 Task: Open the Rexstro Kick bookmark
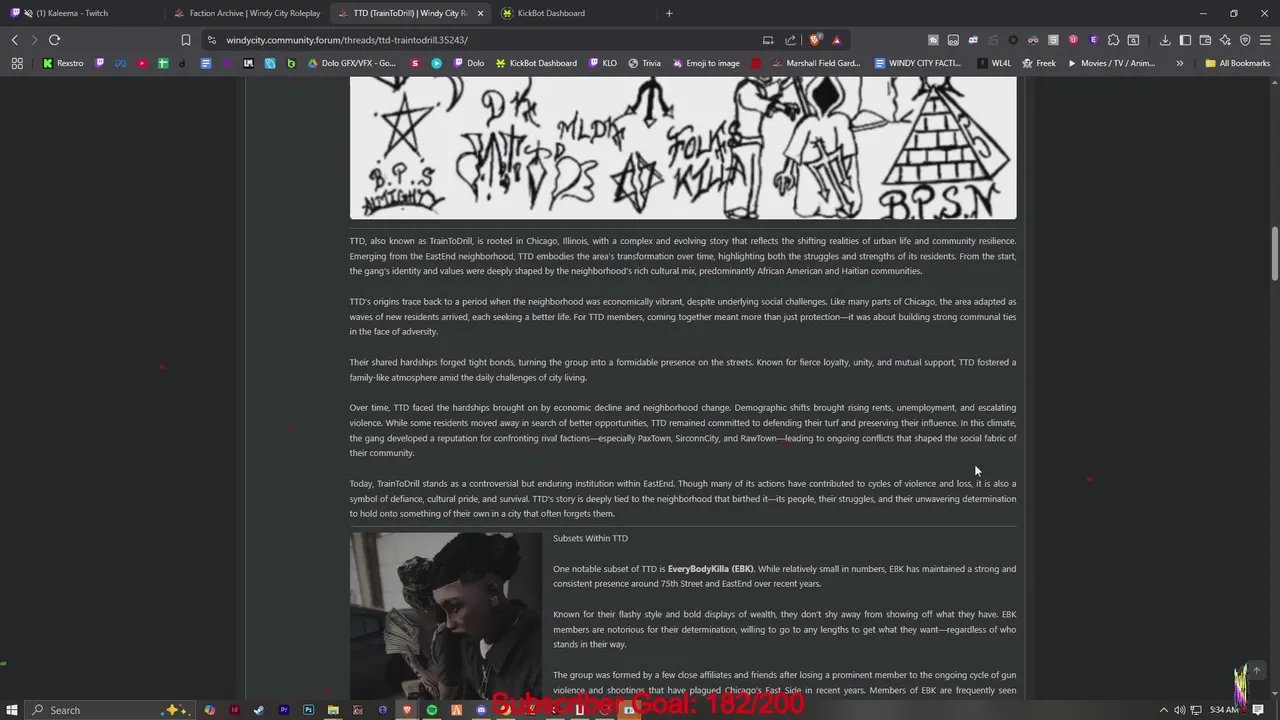point(63,63)
